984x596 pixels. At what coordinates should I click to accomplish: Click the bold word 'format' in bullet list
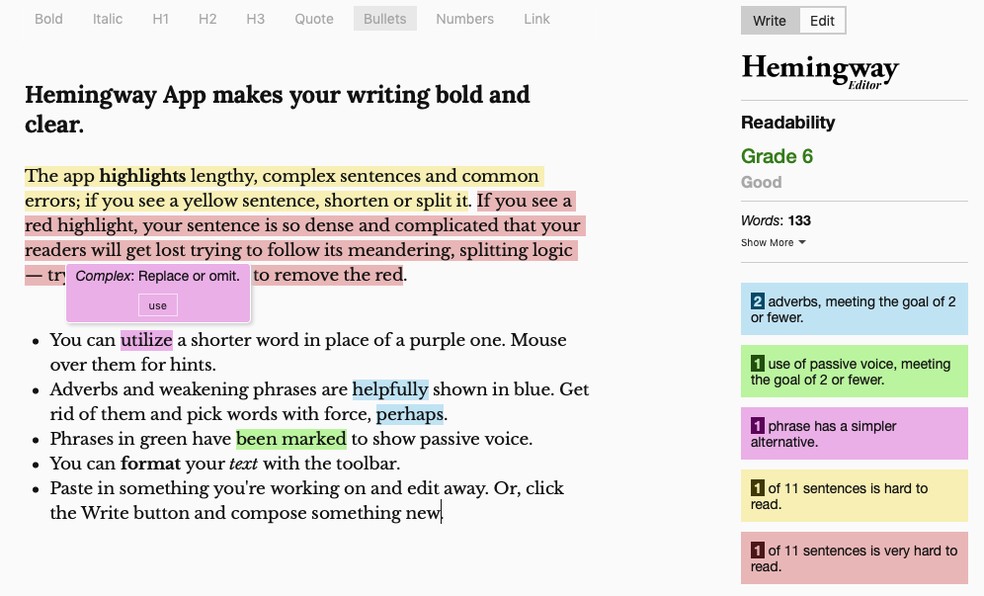click(151, 464)
